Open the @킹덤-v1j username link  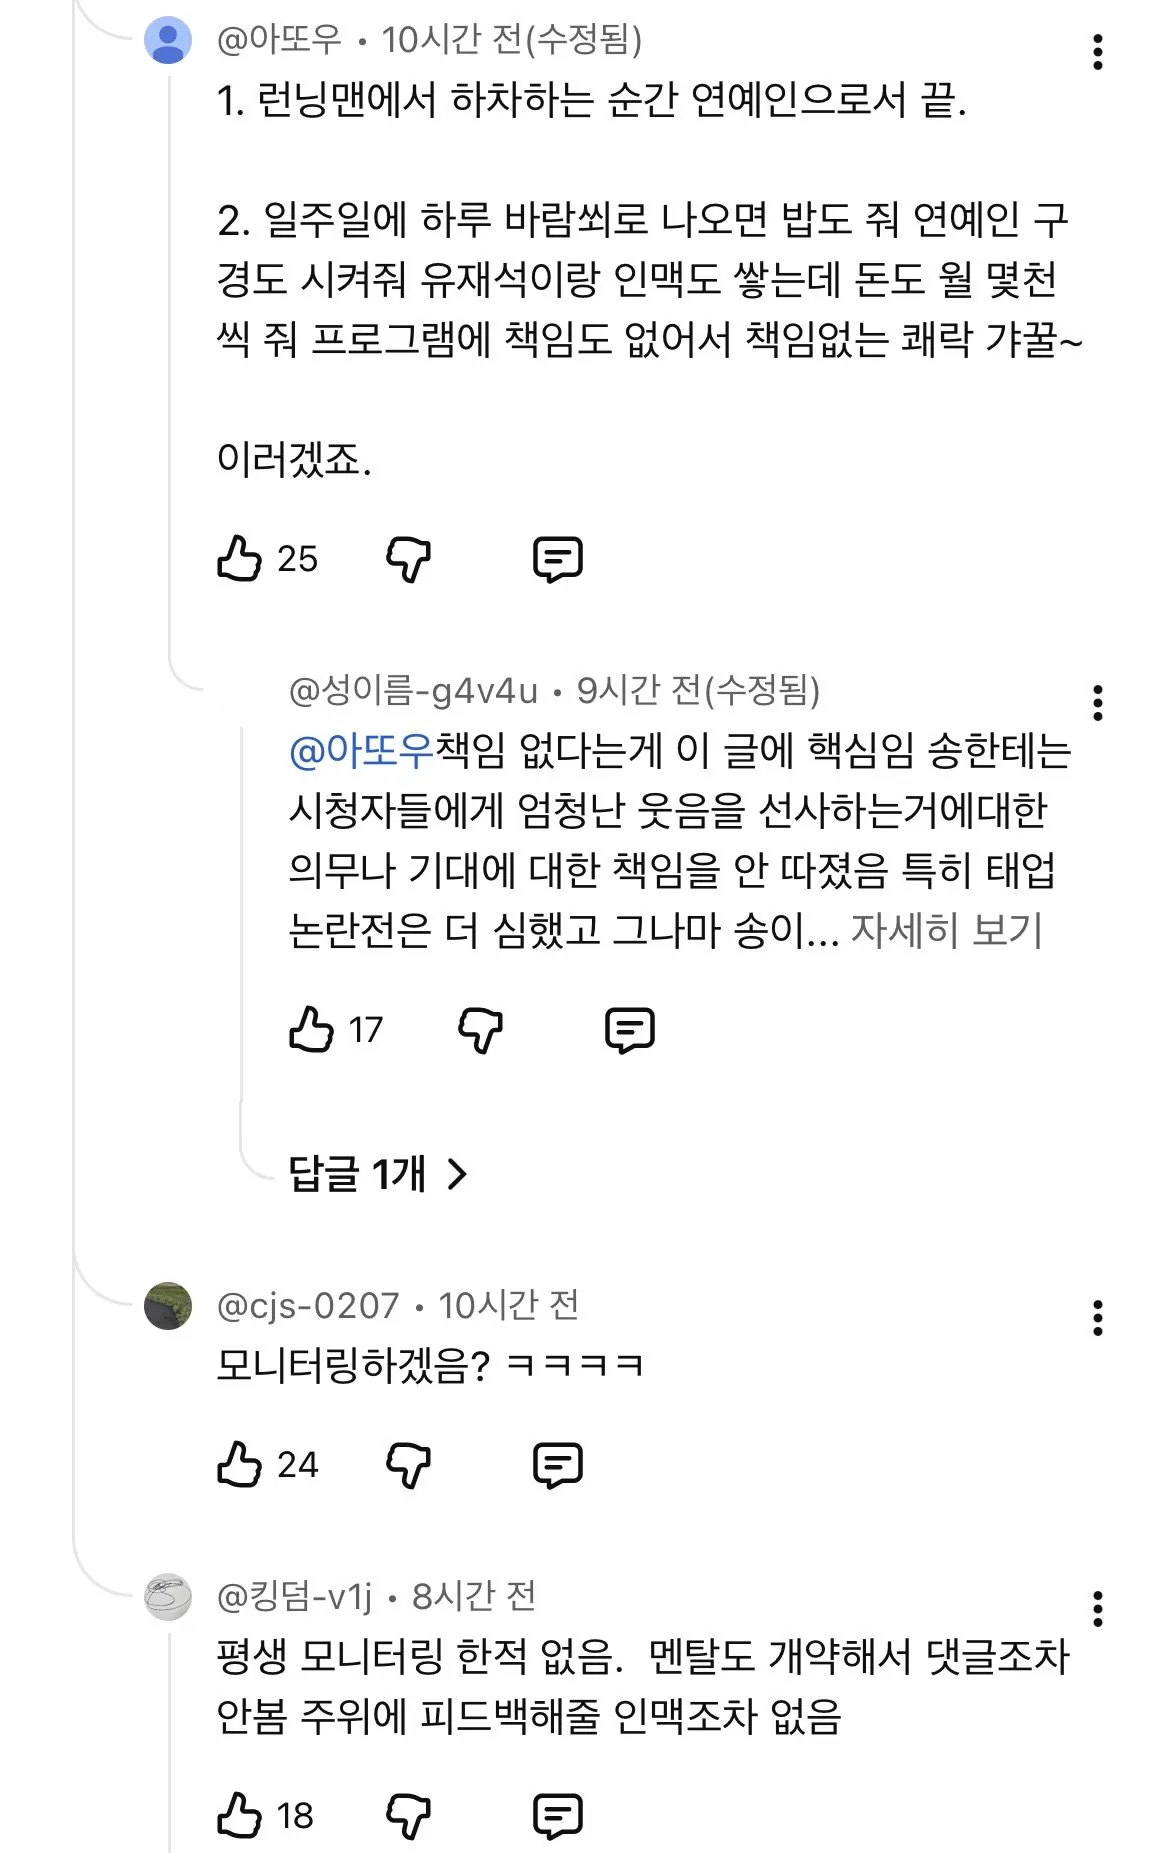point(294,1596)
